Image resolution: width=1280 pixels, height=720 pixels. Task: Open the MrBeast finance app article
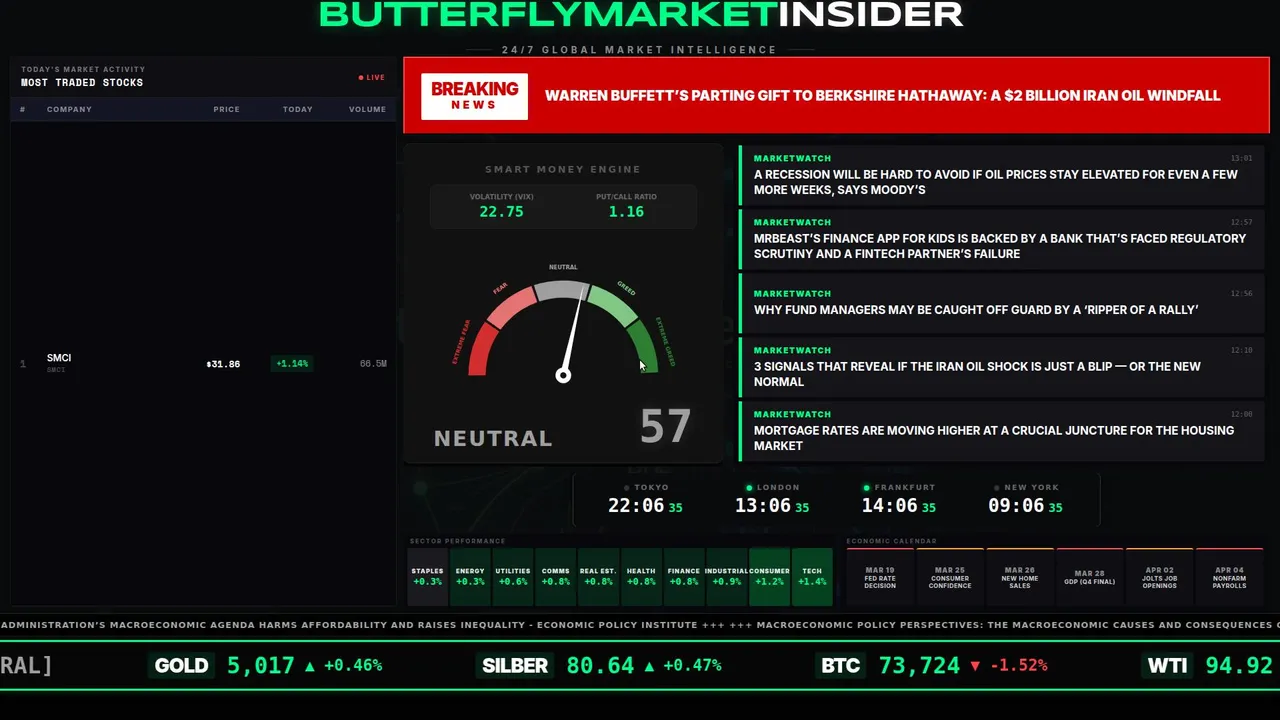click(x=1002, y=239)
